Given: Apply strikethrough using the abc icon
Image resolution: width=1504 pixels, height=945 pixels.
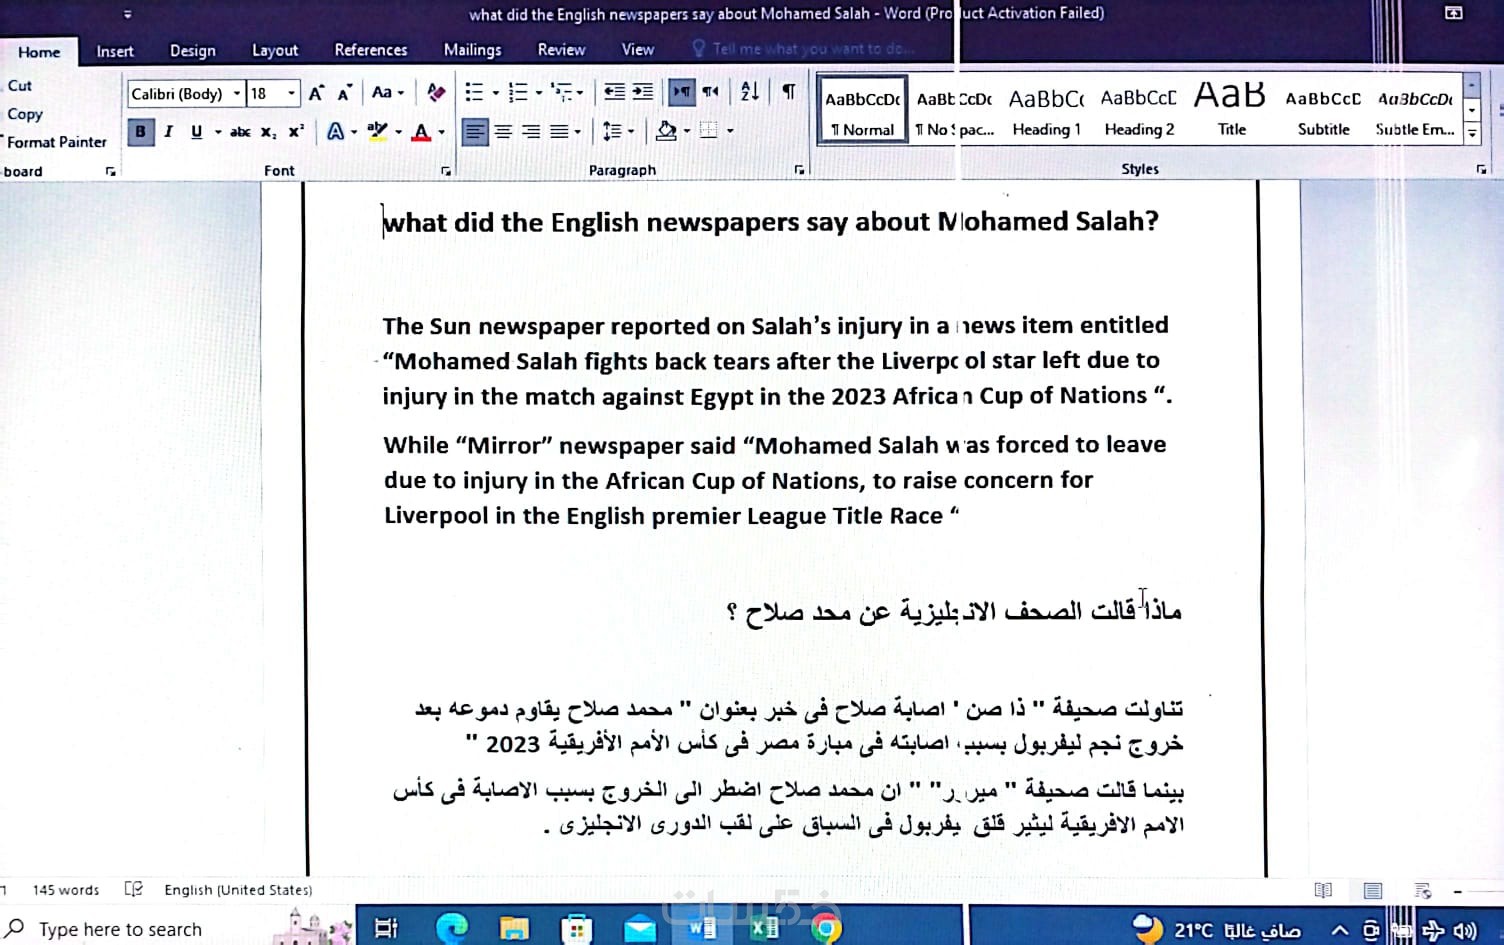Looking at the screenshot, I should pos(240,131).
